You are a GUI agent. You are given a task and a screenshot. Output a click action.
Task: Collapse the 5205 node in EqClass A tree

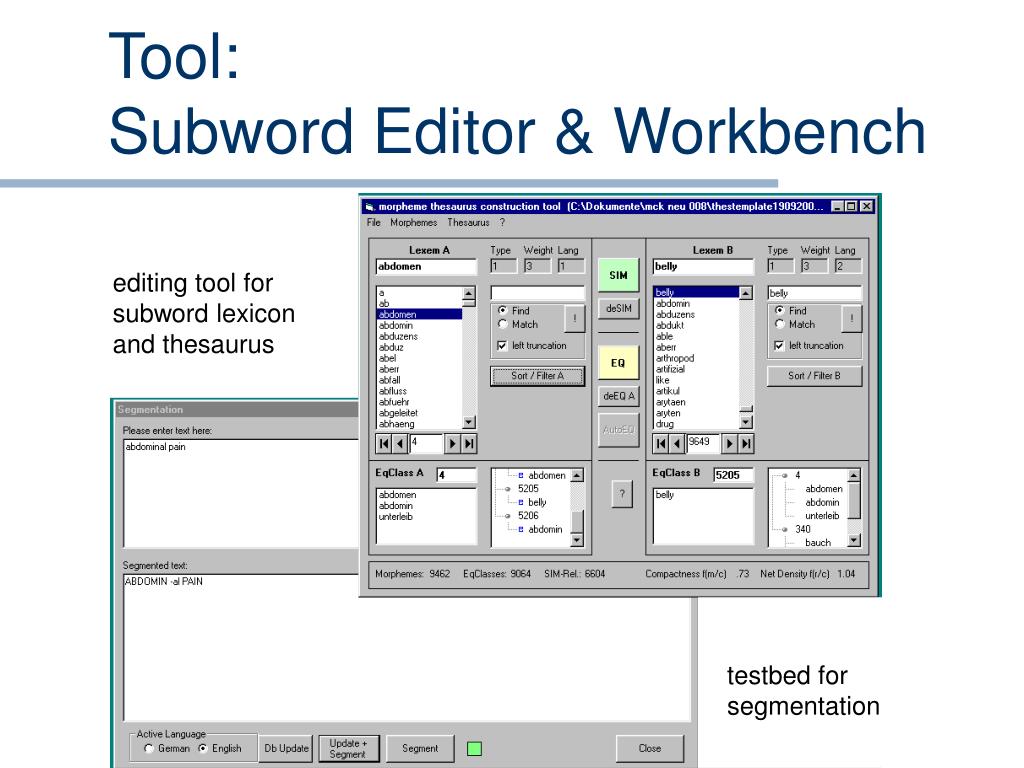tap(507, 488)
